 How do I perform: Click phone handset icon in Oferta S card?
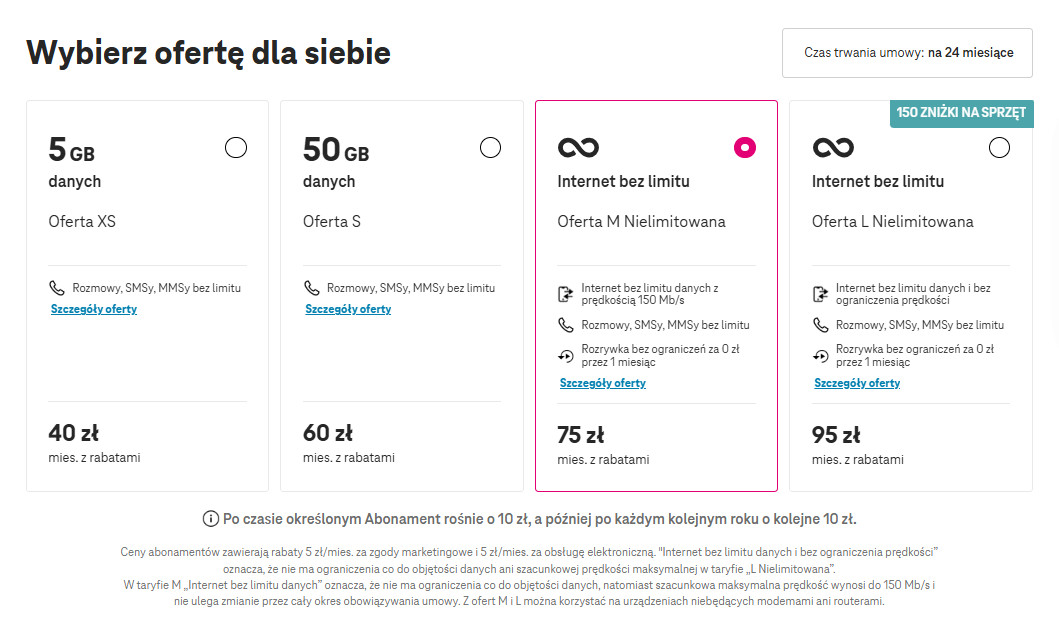pos(311,288)
